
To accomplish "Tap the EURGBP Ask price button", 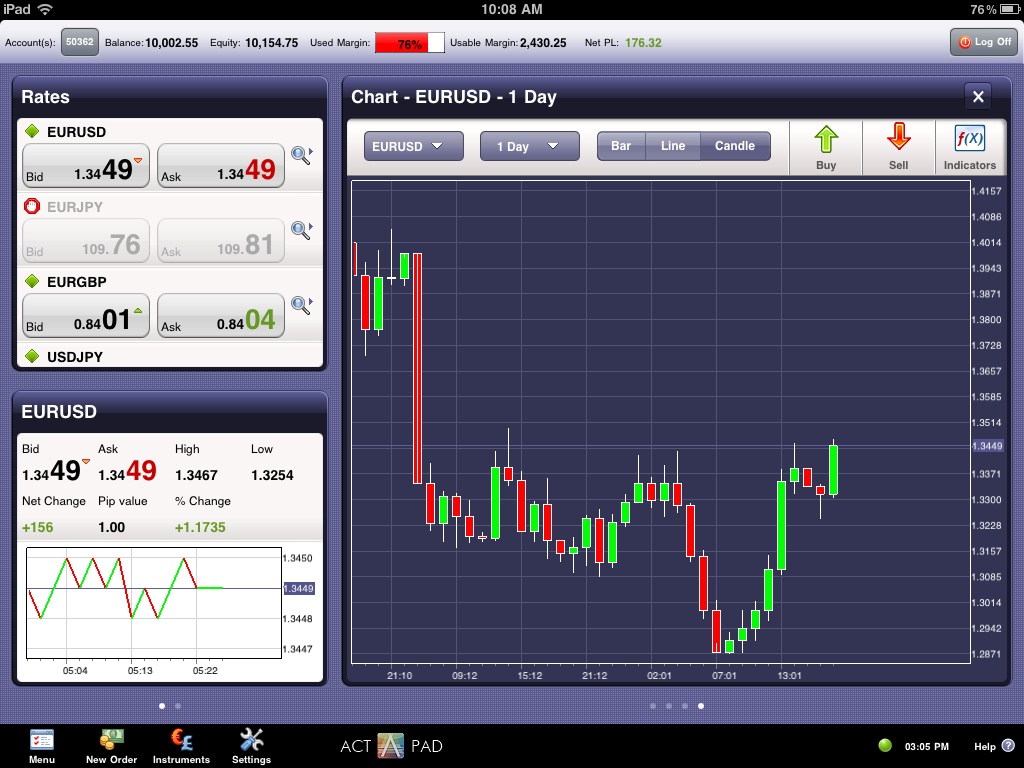I will point(221,316).
